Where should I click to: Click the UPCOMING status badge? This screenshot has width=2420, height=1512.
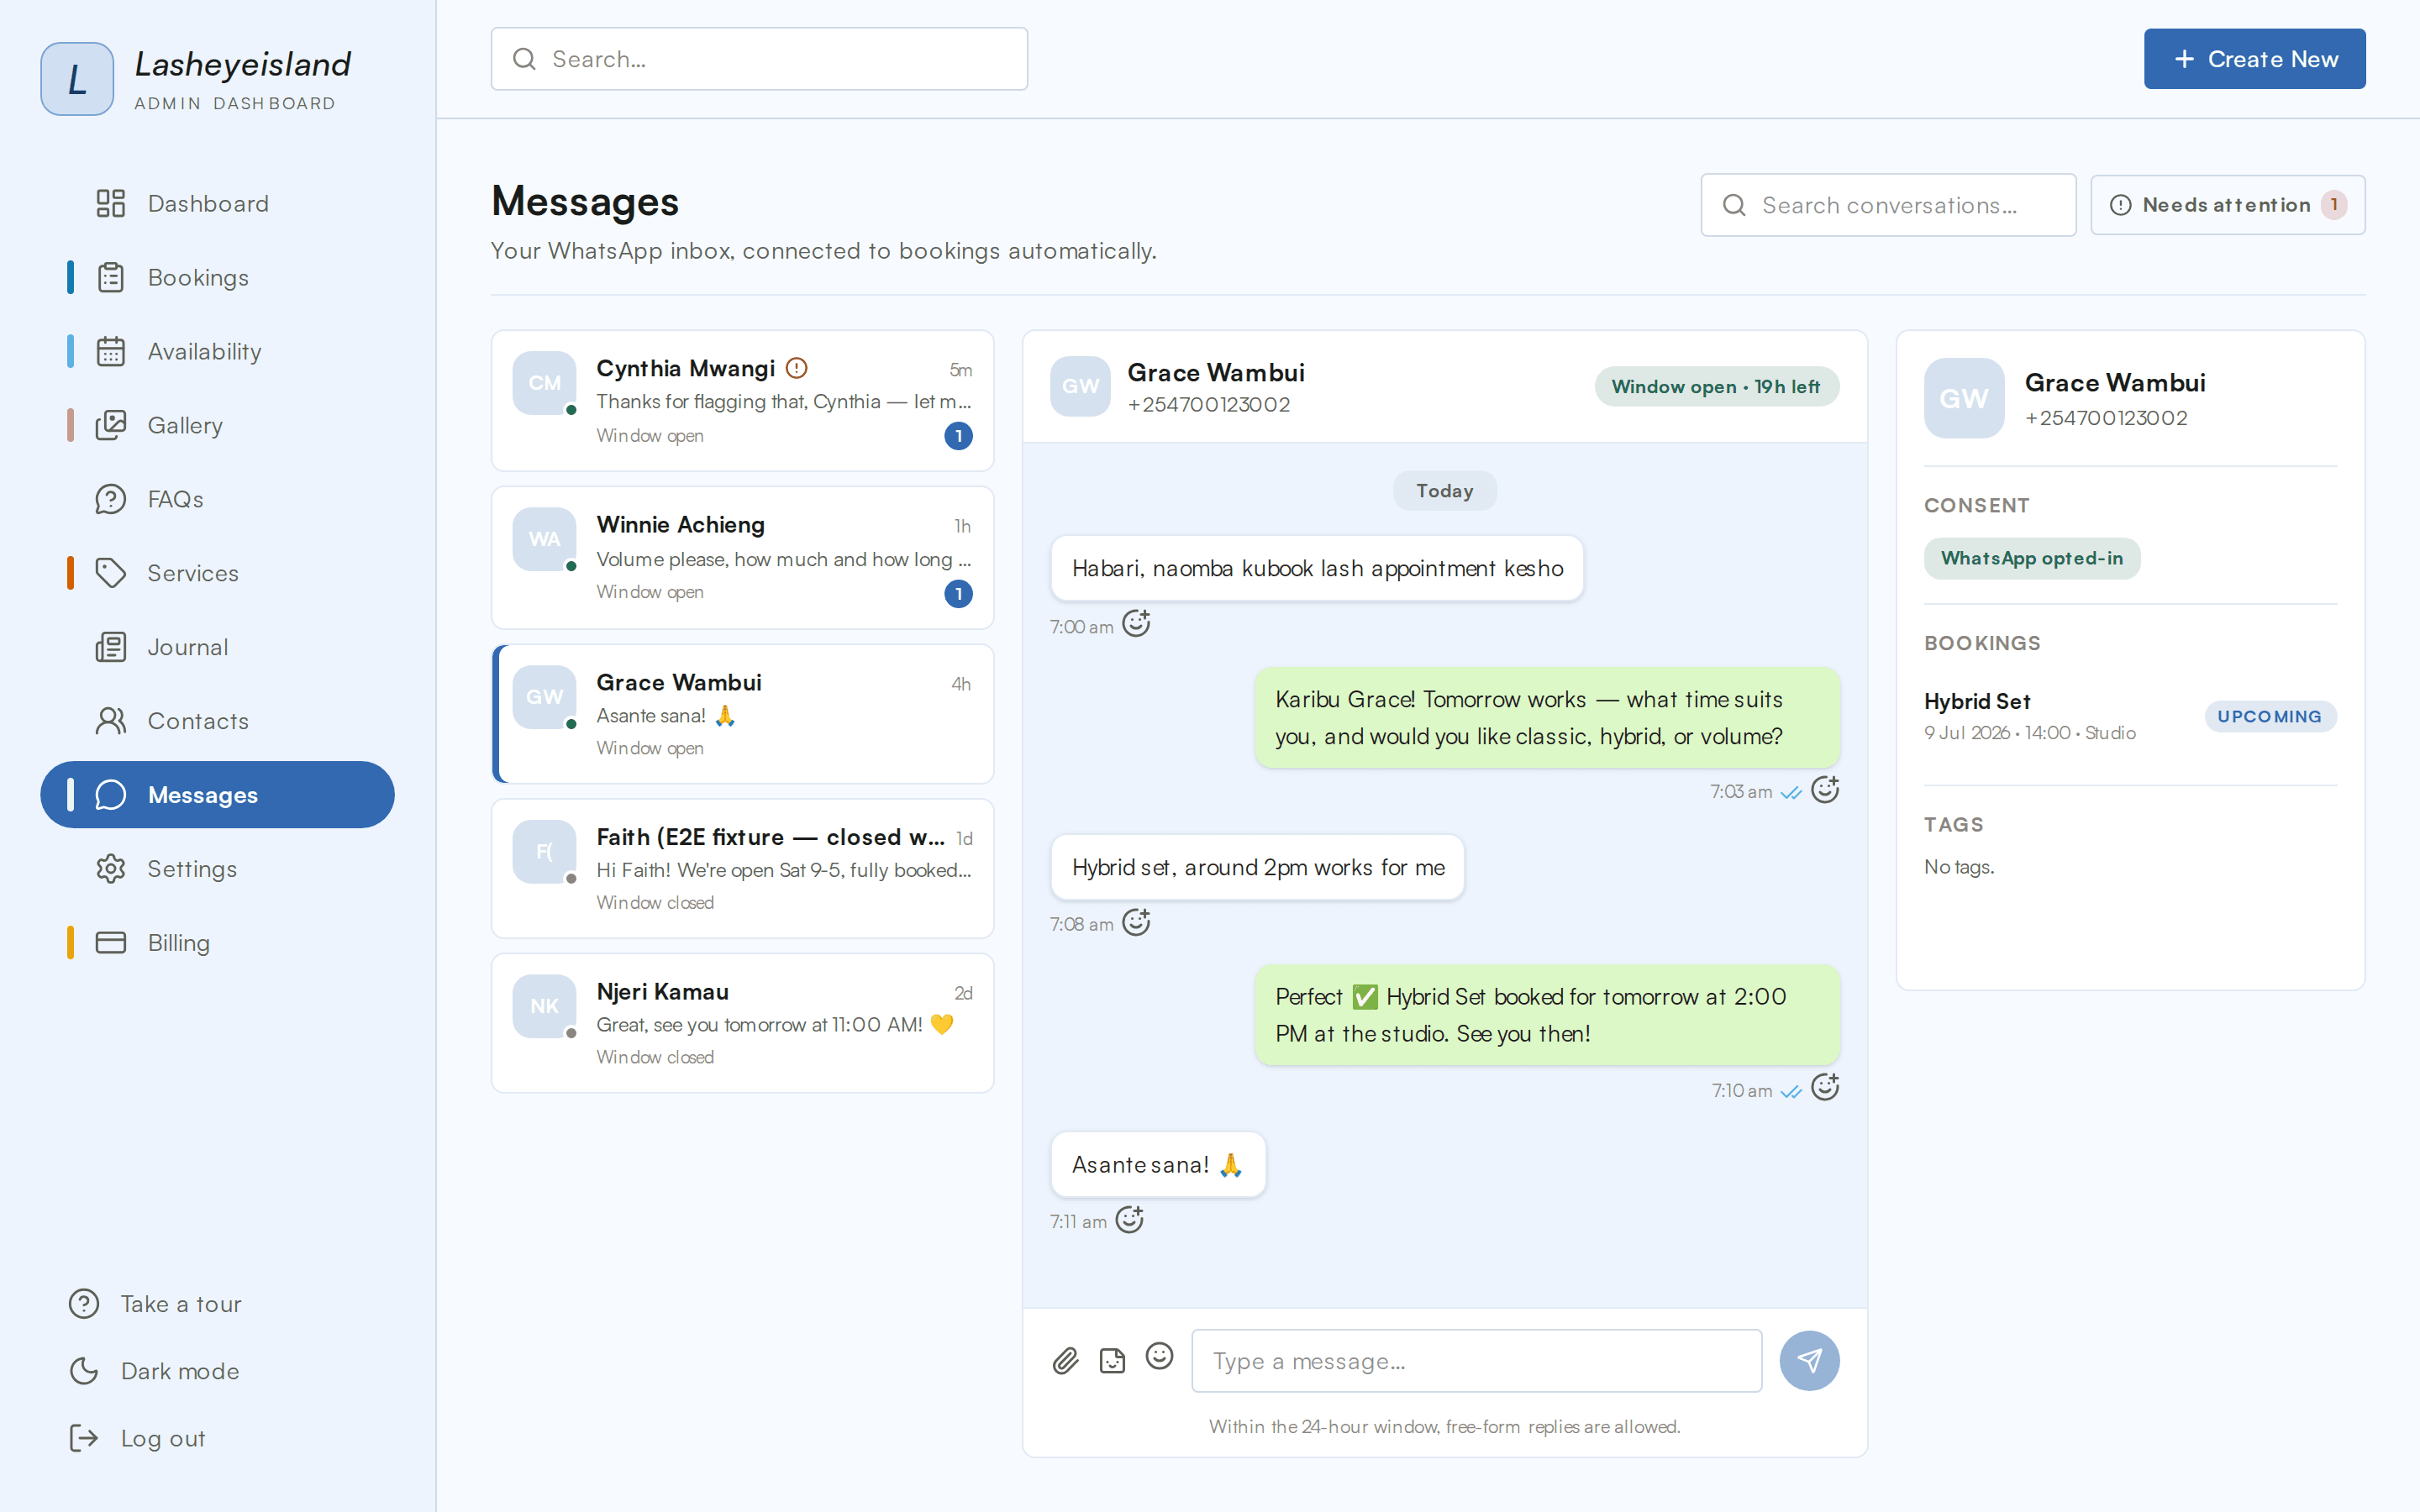point(2270,717)
